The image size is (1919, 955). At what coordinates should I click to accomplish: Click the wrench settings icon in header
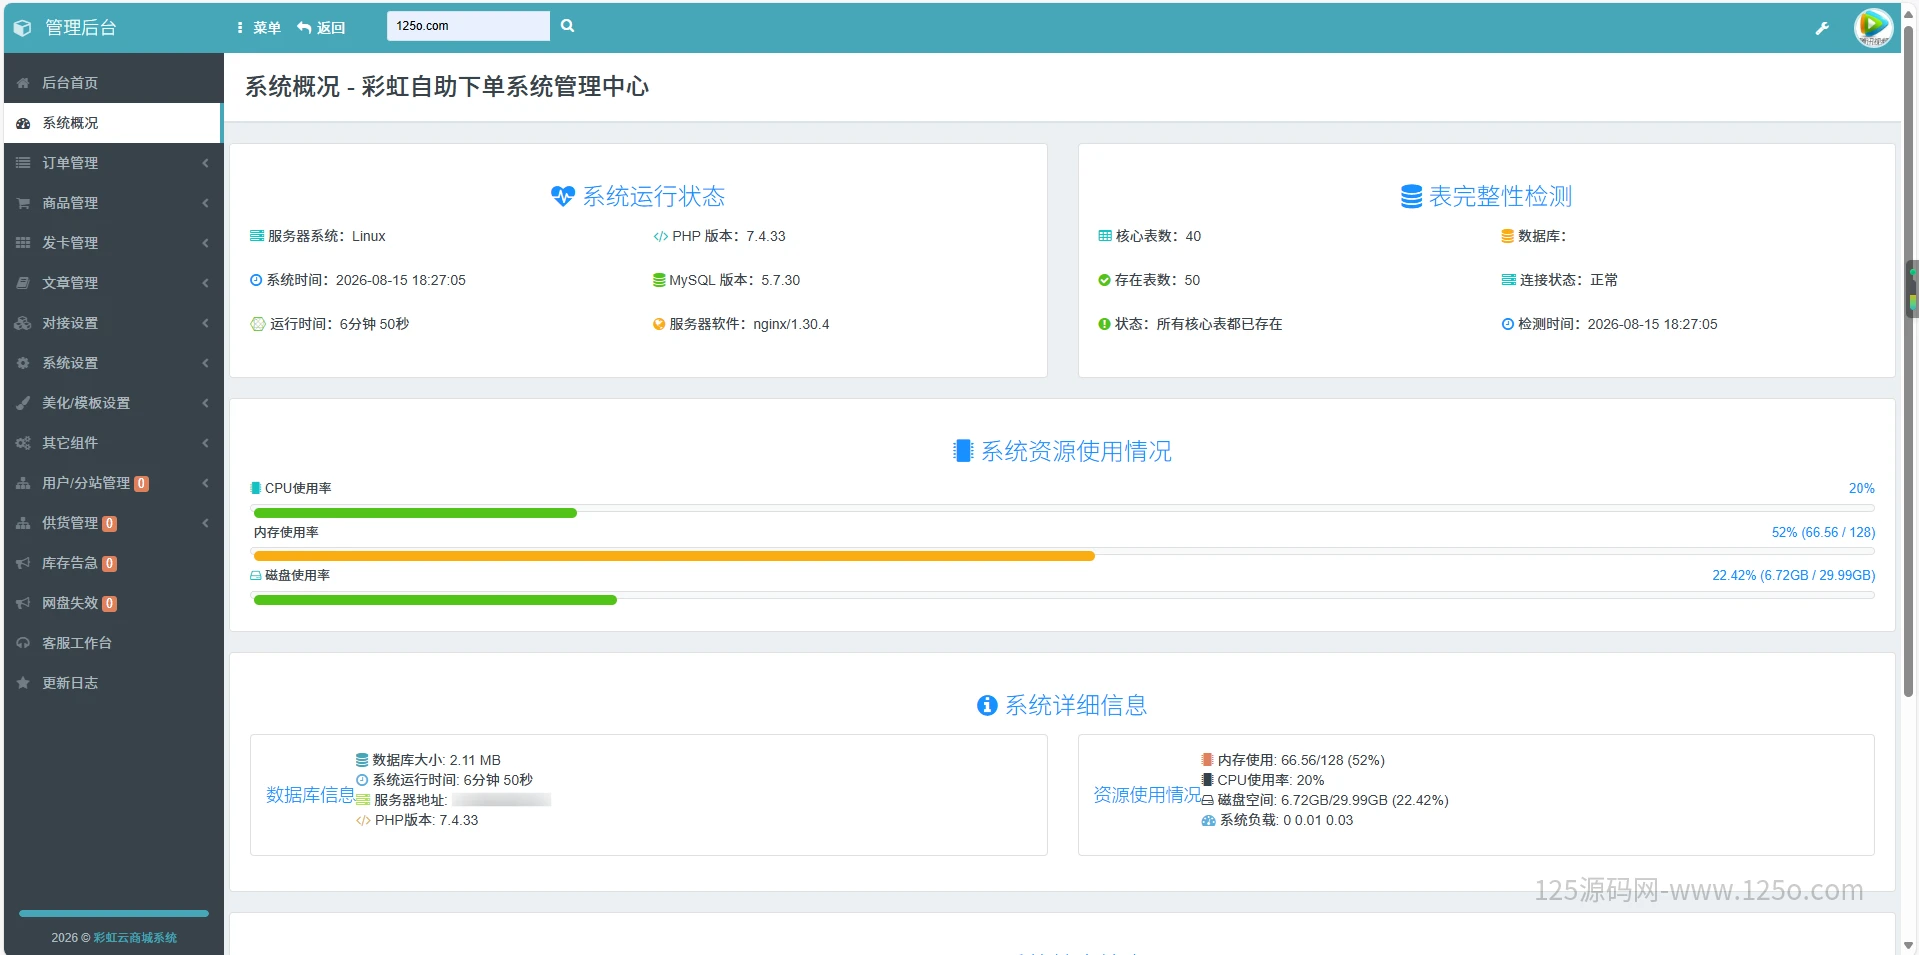(1822, 28)
